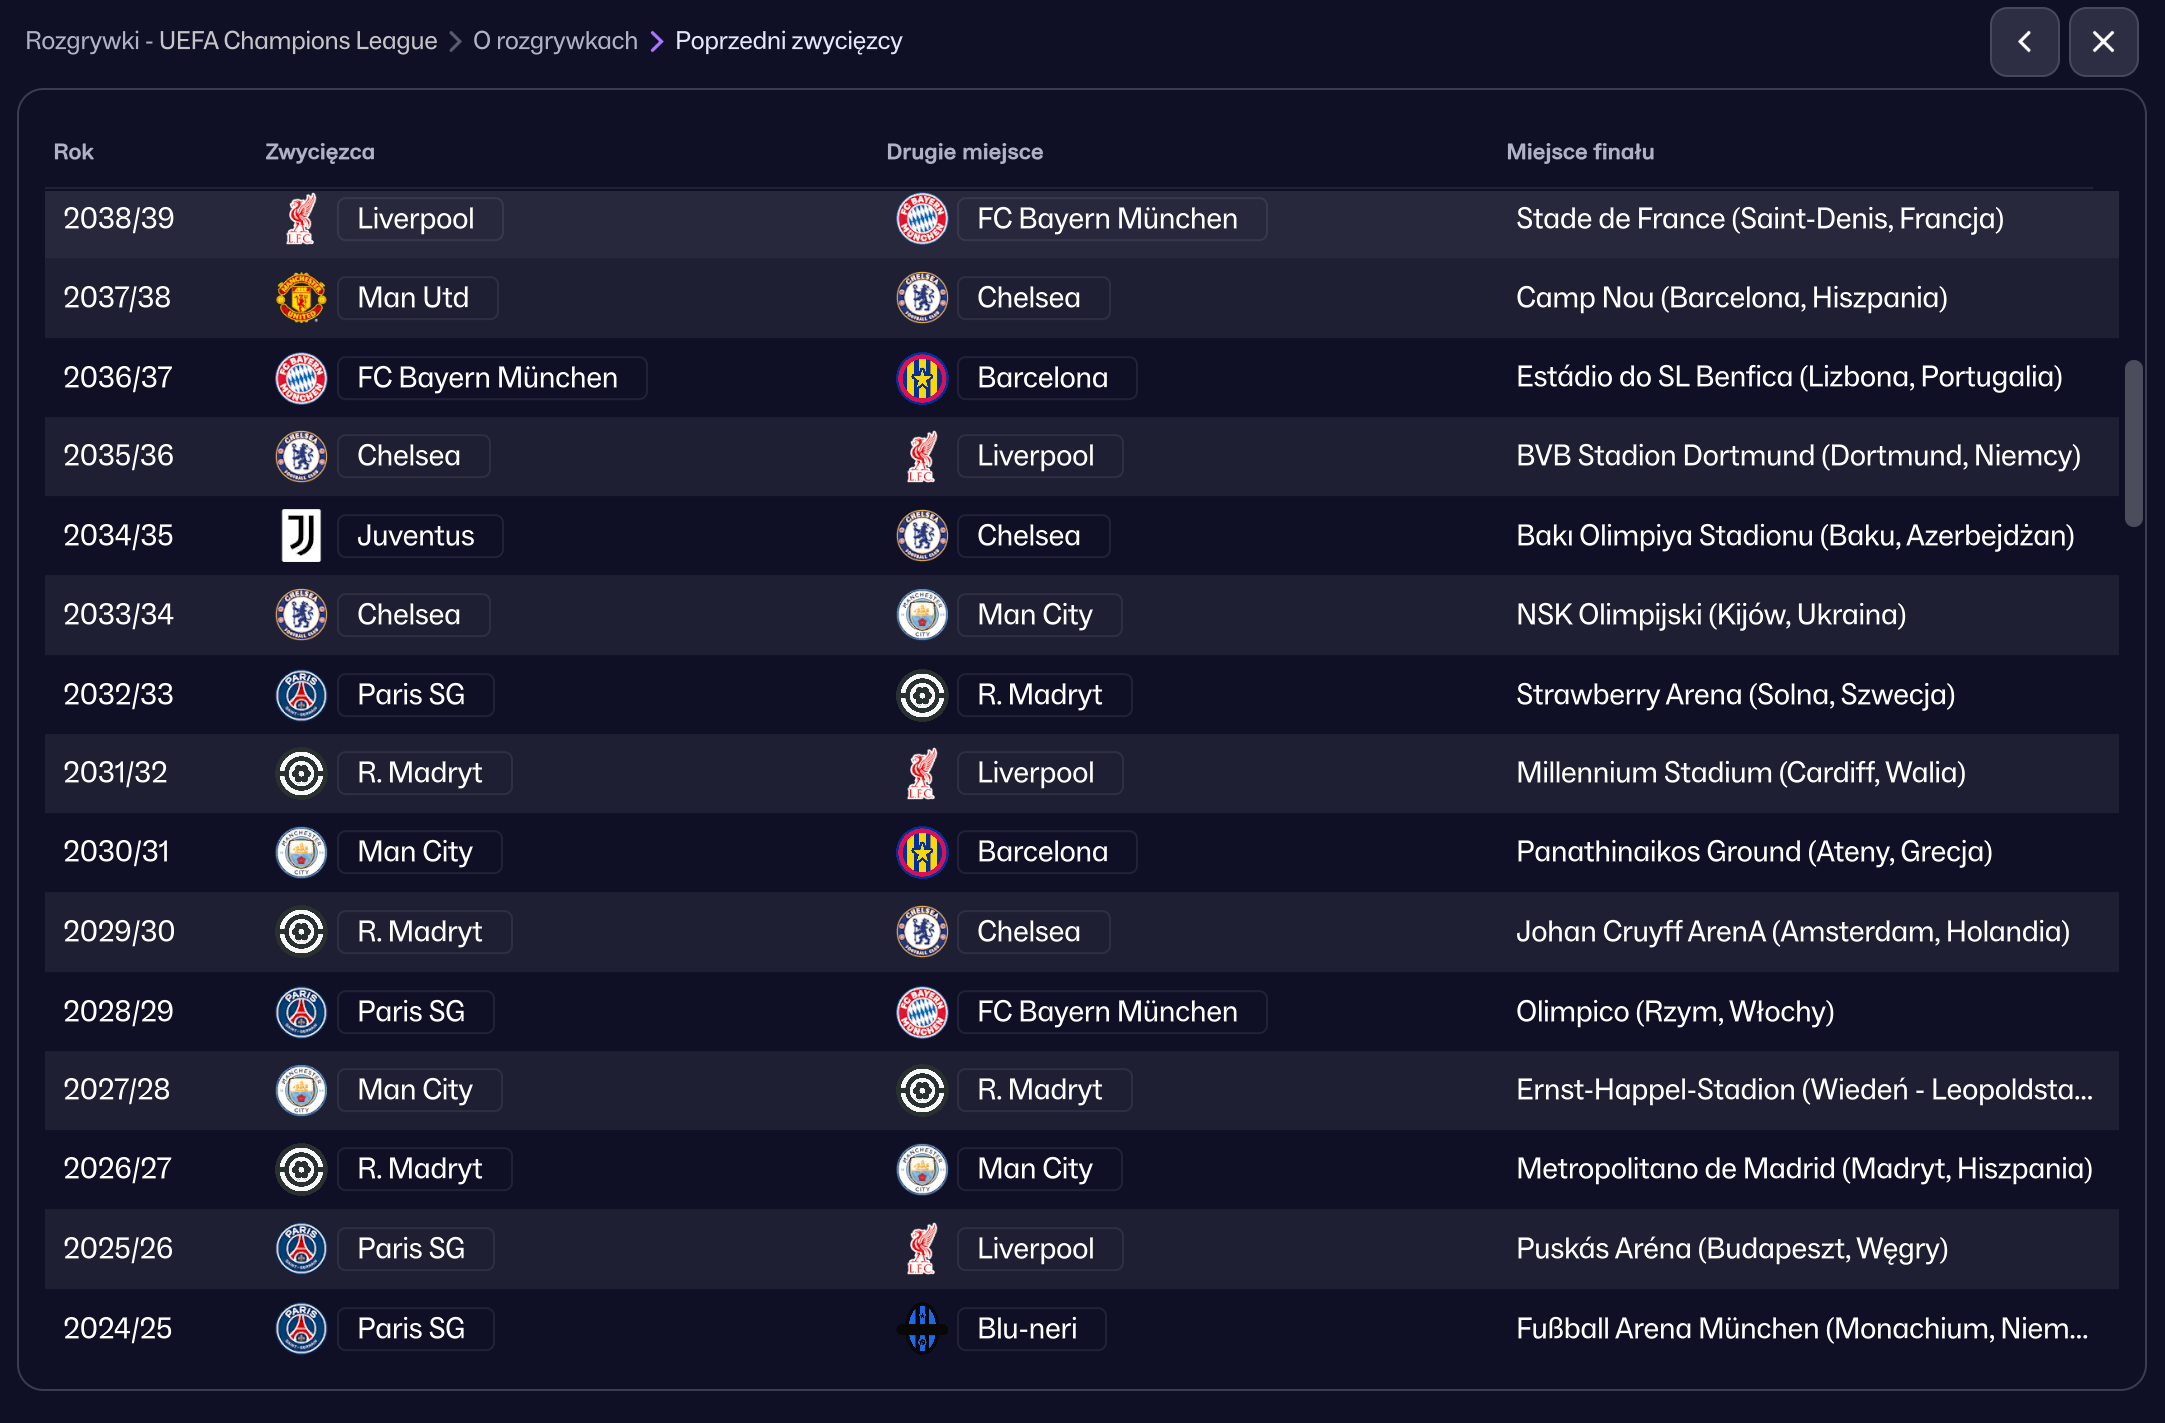Open Juventus club name in 2034/35 row

click(x=416, y=535)
